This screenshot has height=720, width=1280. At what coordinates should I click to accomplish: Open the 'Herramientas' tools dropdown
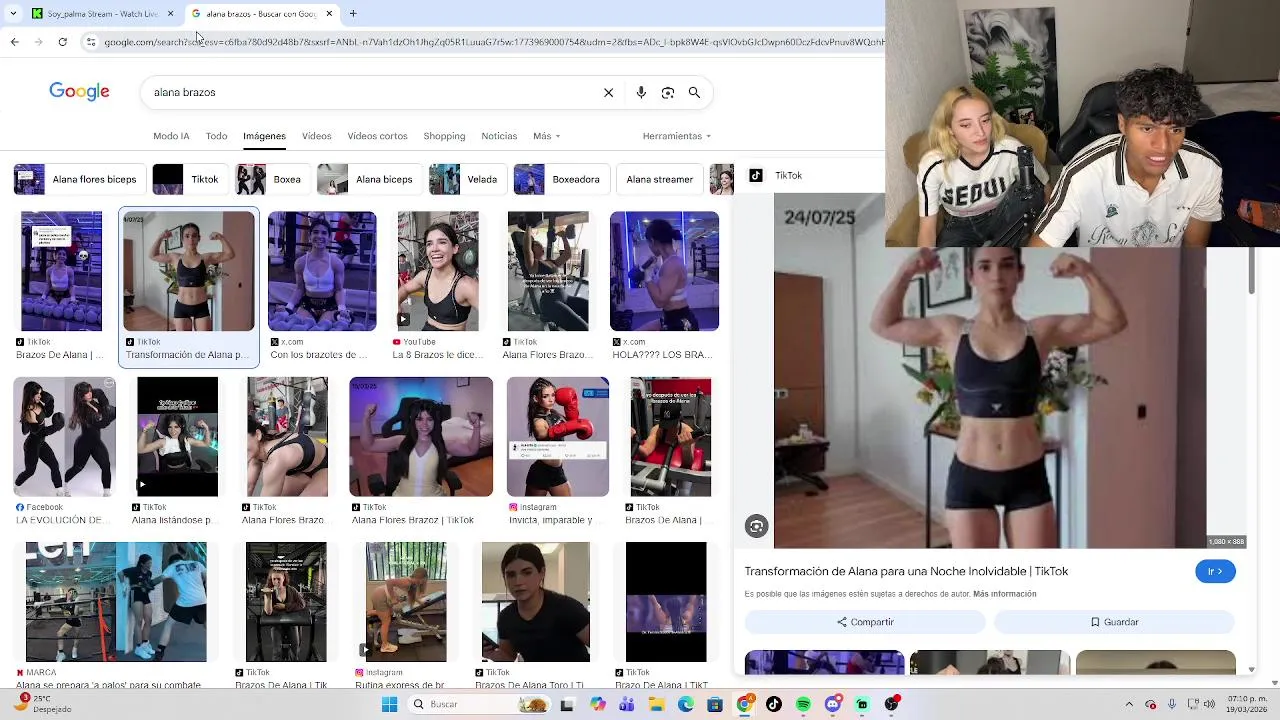click(677, 136)
